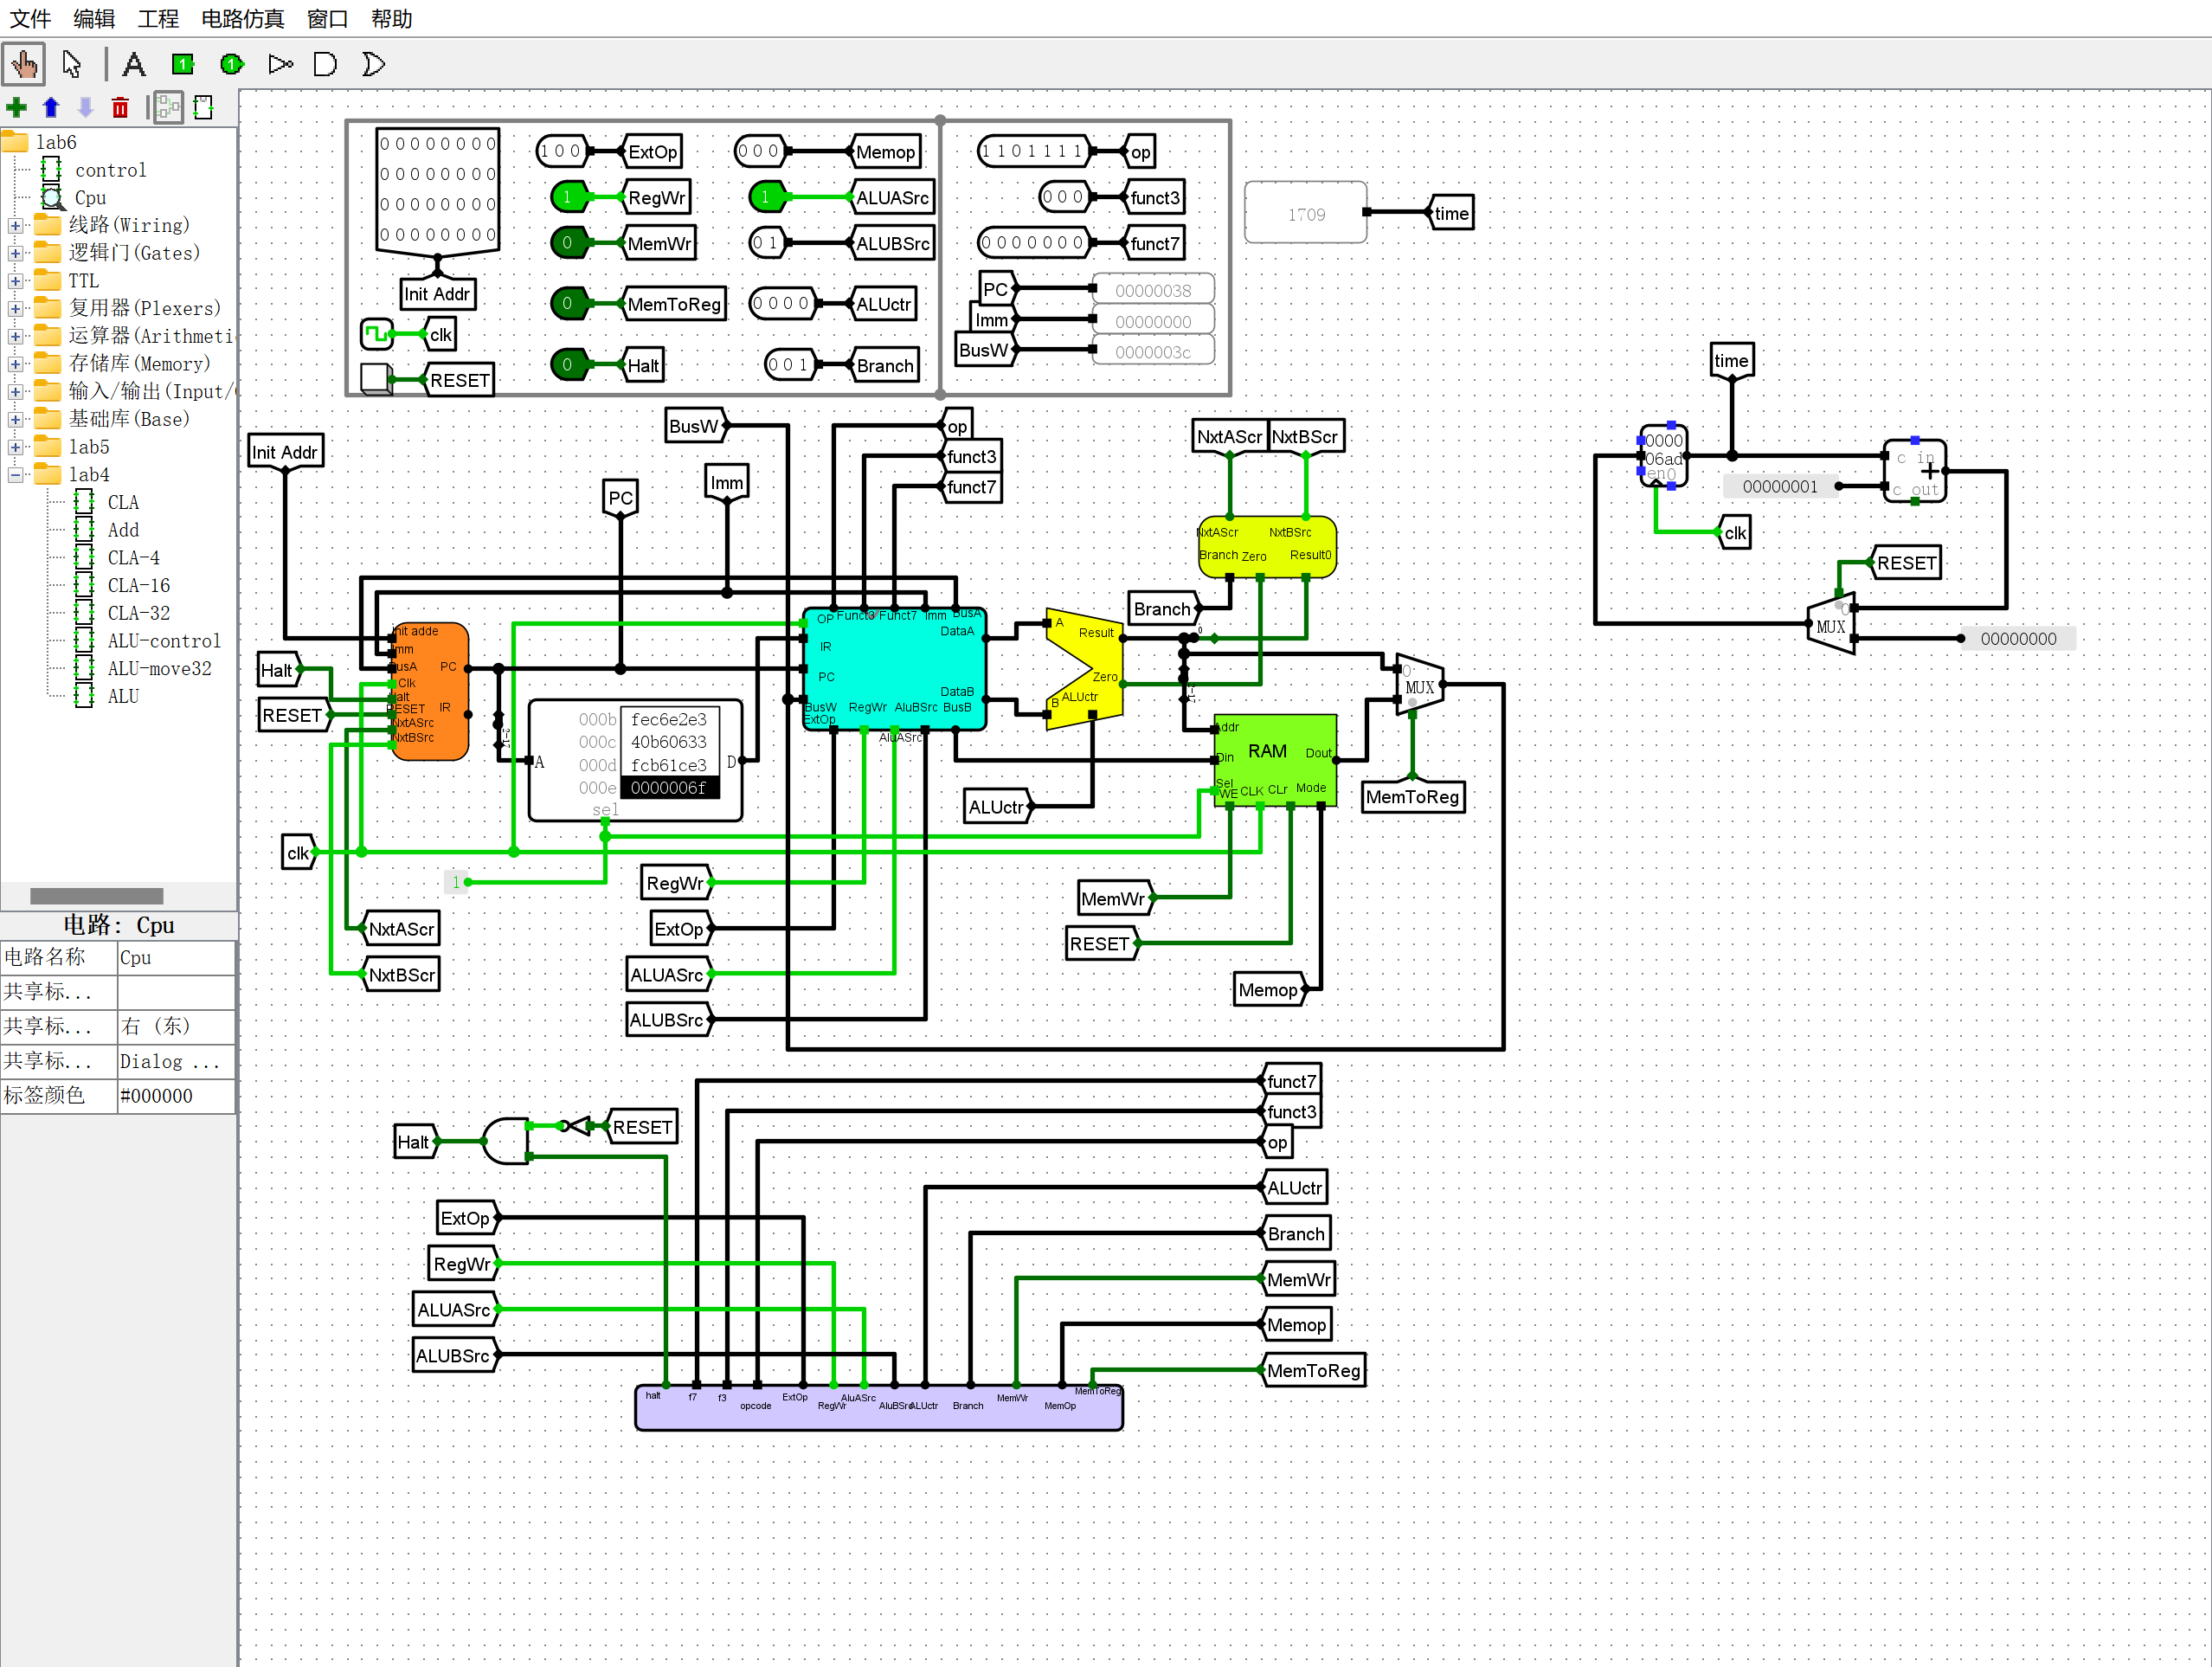Toggle the MemToReg pin value
This screenshot has height=1667, width=2212.
click(568, 303)
